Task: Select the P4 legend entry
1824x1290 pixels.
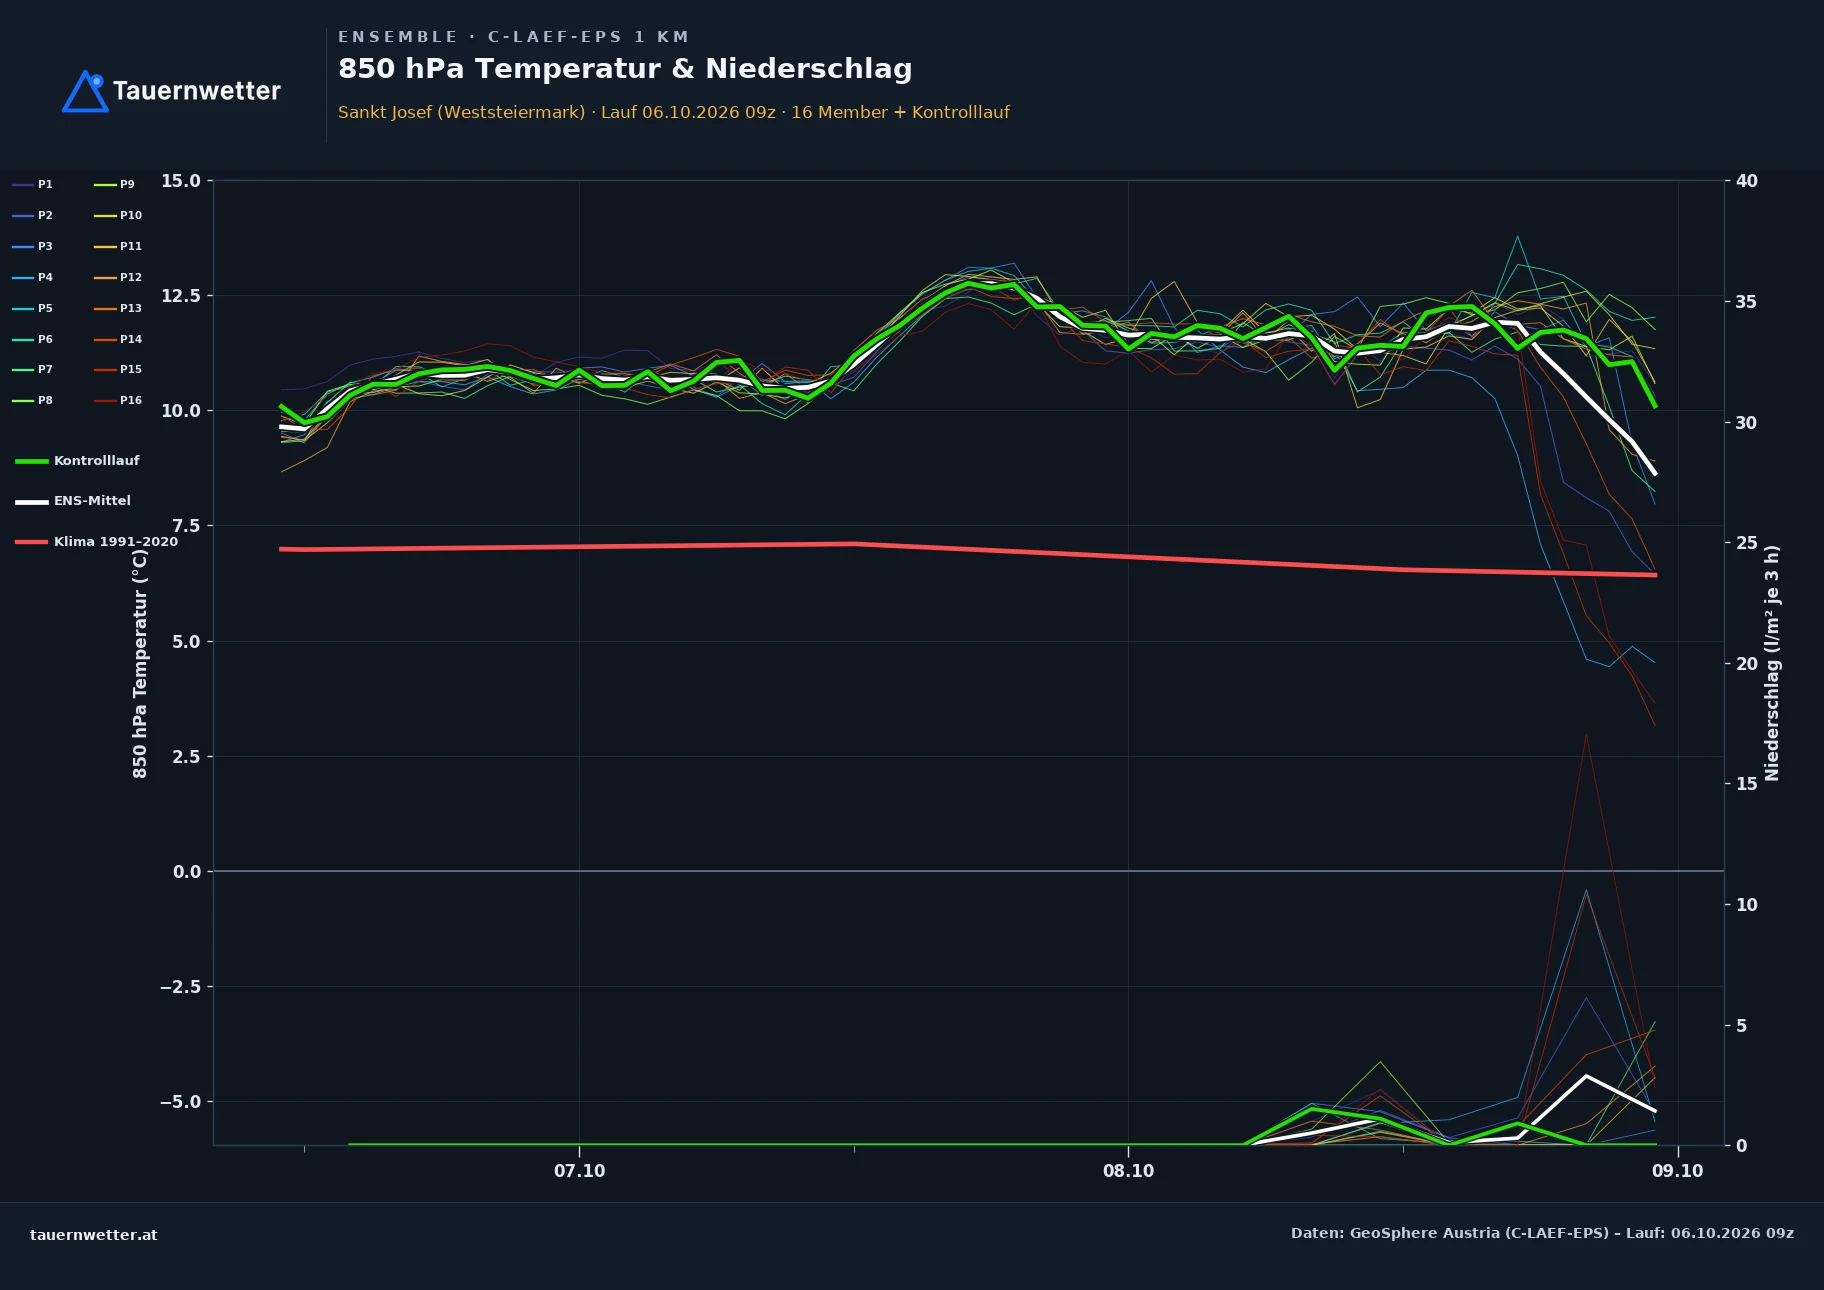Action: [x=33, y=277]
